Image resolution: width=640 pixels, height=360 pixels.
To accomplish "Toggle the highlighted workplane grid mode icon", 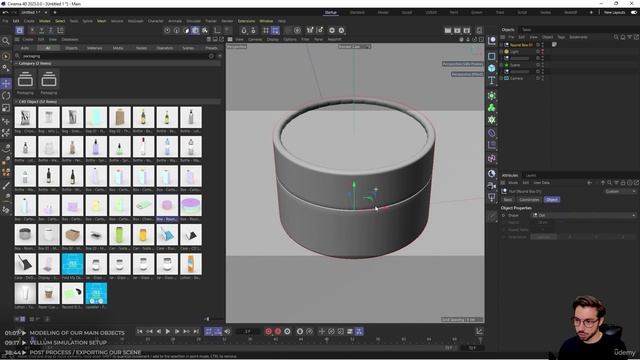I will [276, 30].
